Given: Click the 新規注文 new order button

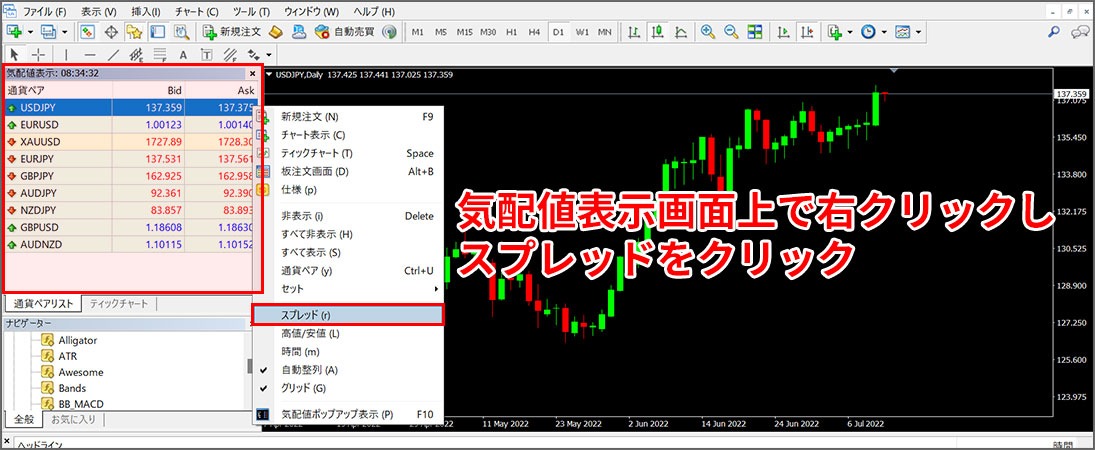Looking at the screenshot, I should pyautogui.click(x=232, y=31).
